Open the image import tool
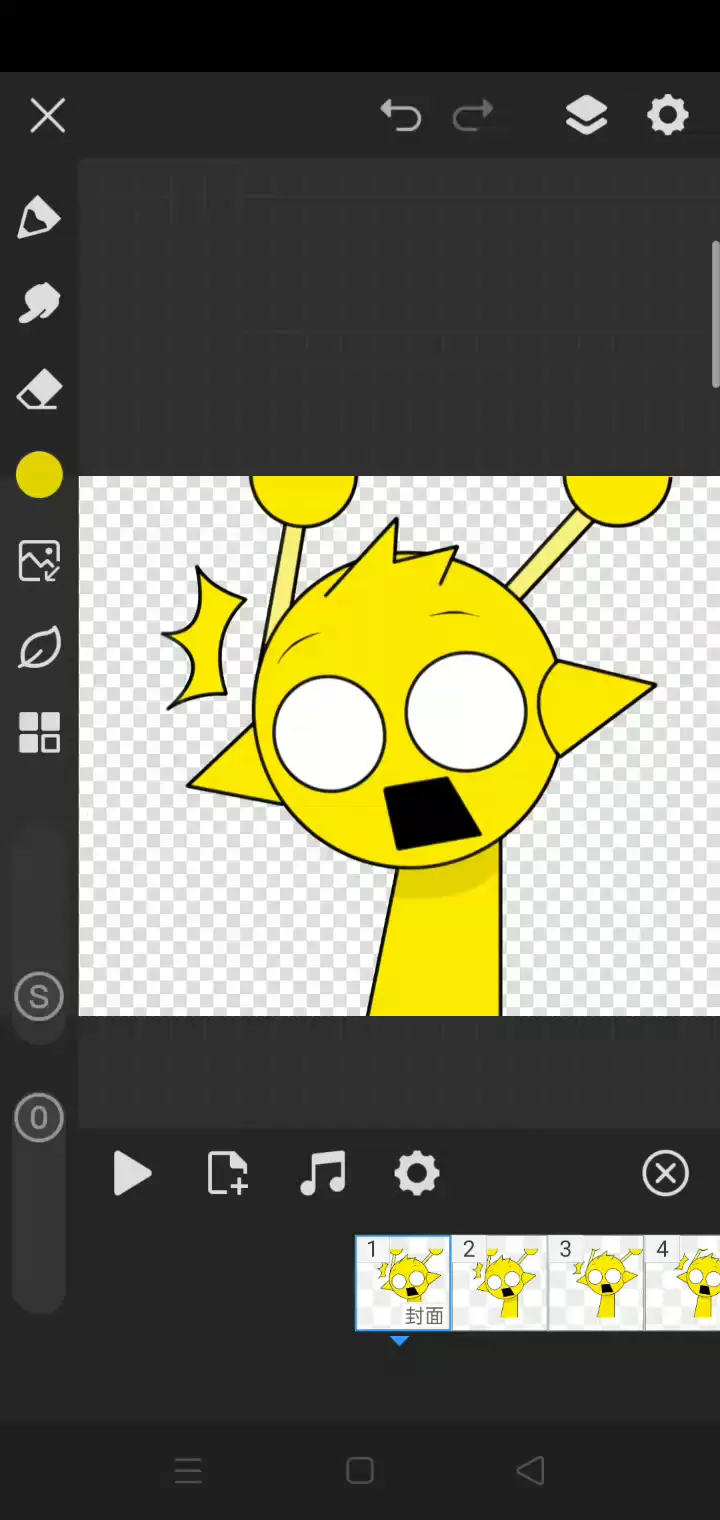 point(39,561)
